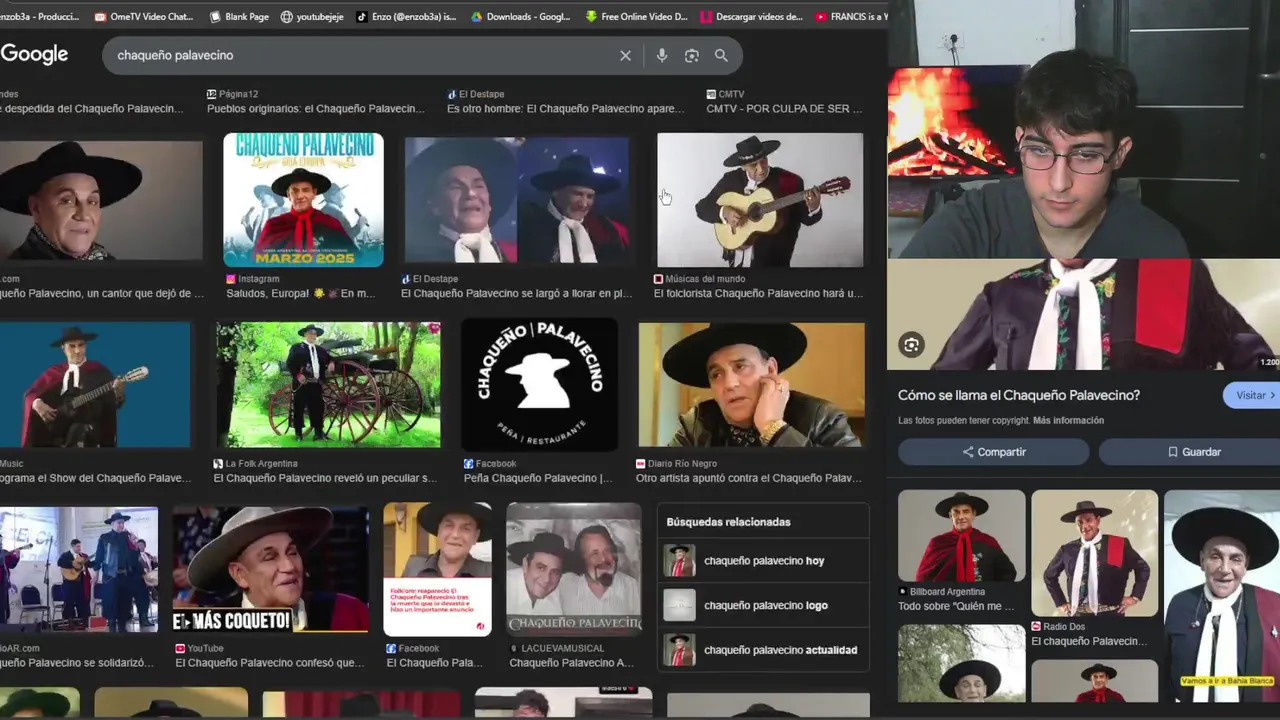Click 'El folclorista Chaqueño Palavecino hará' caption
This screenshot has height=720, width=1280.
point(758,294)
